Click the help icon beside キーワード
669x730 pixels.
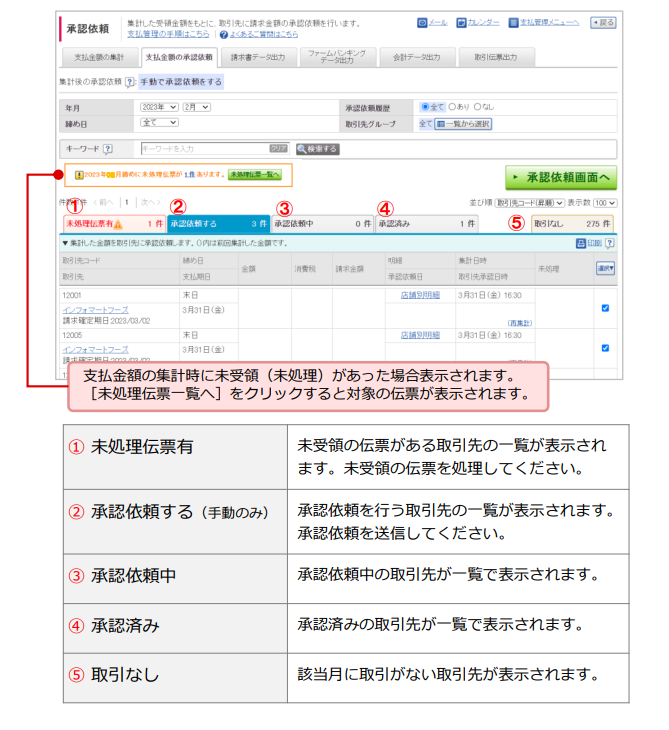(x=108, y=149)
